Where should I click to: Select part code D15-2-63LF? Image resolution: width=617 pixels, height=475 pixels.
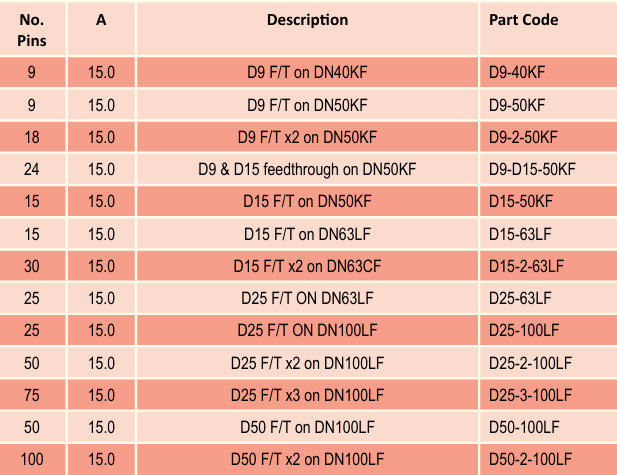pyautogui.click(x=526, y=266)
